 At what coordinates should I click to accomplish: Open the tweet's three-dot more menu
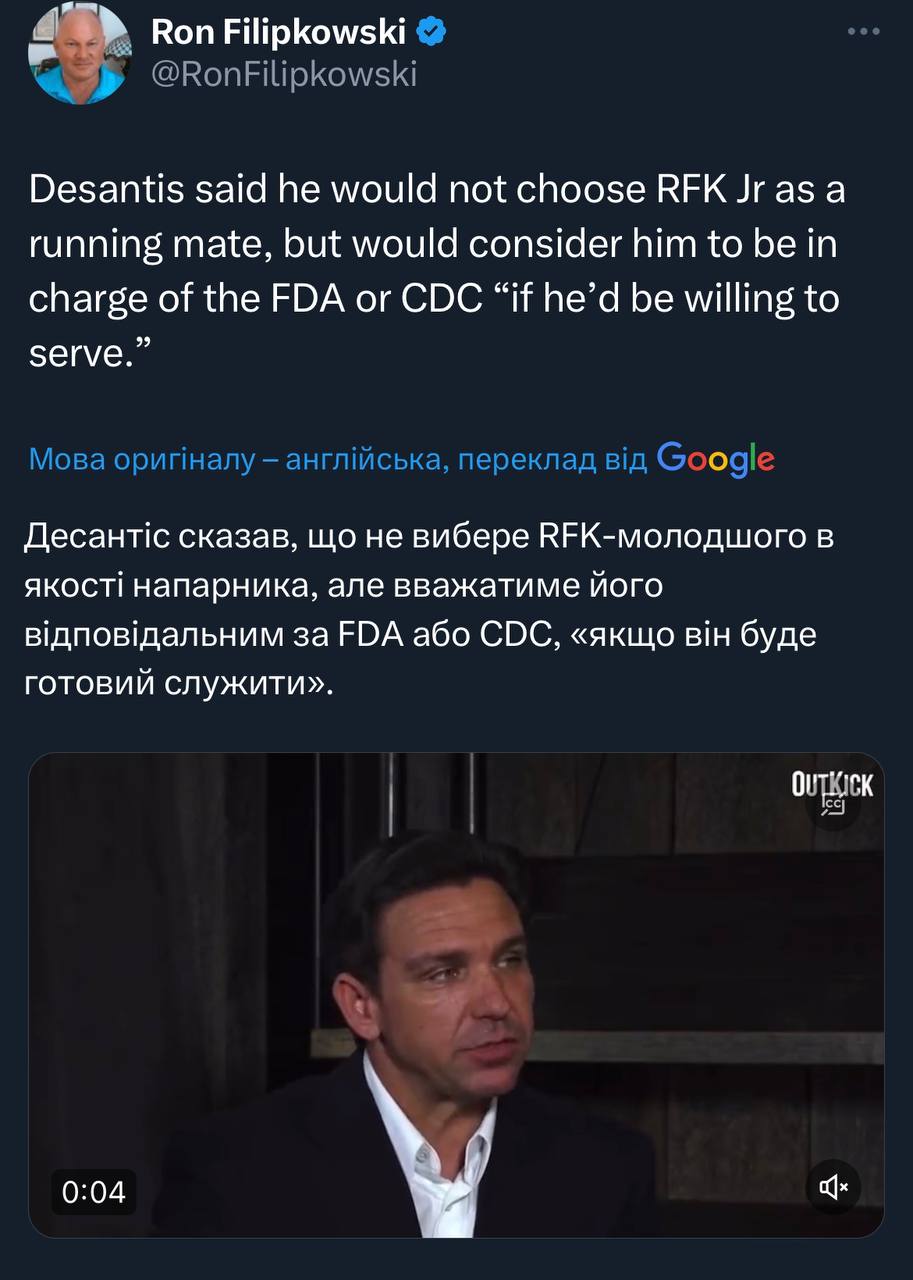pyautogui.click(x=863, y=31)
